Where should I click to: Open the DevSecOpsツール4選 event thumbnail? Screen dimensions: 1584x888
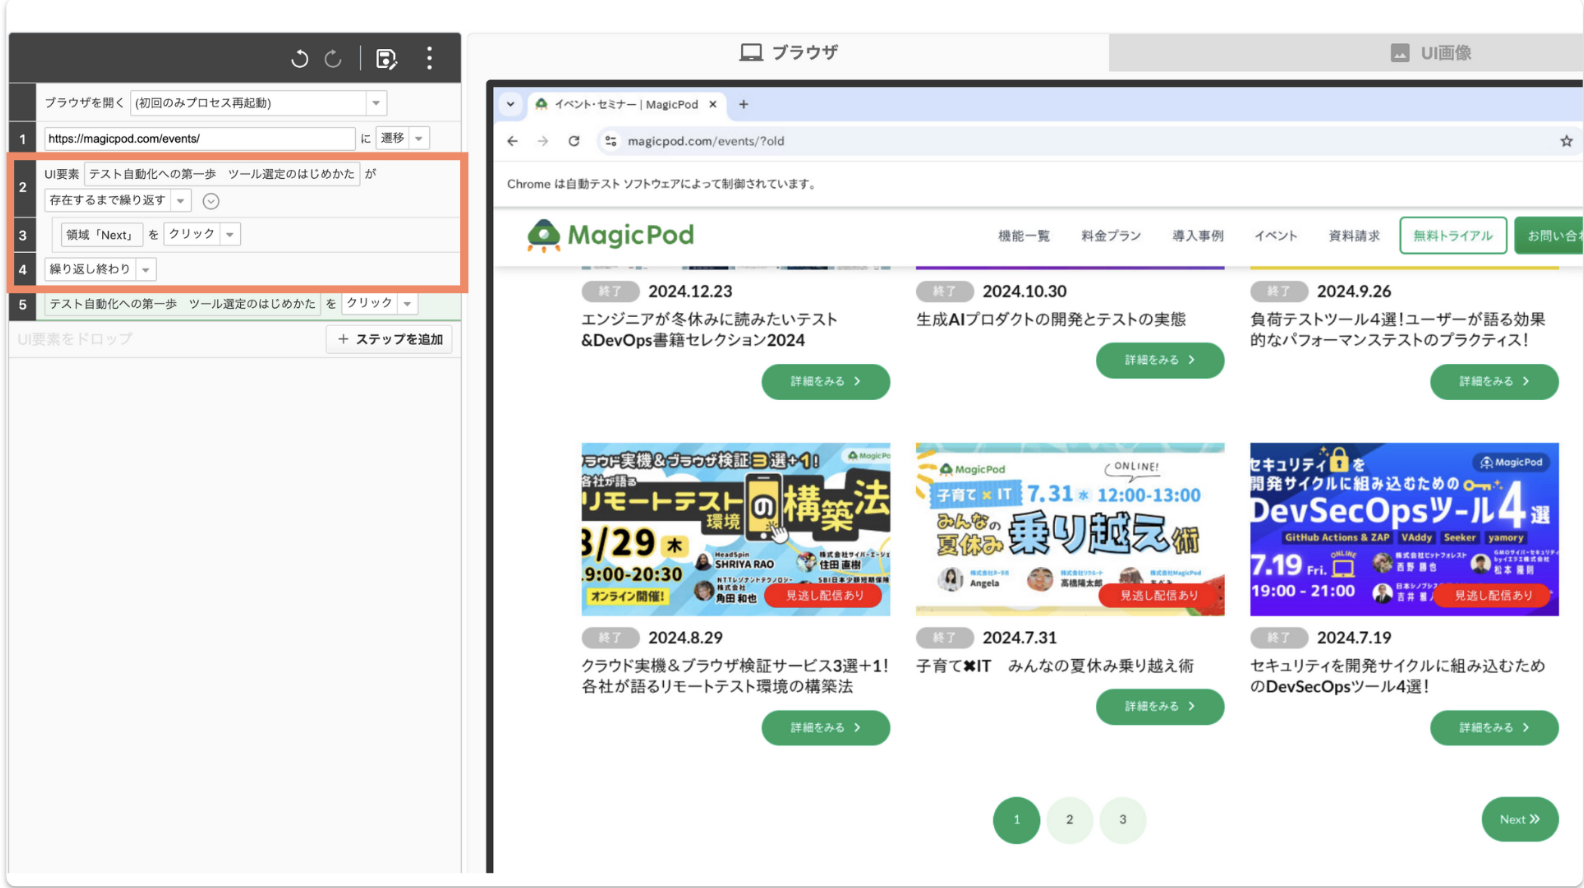click(1404, 529)
